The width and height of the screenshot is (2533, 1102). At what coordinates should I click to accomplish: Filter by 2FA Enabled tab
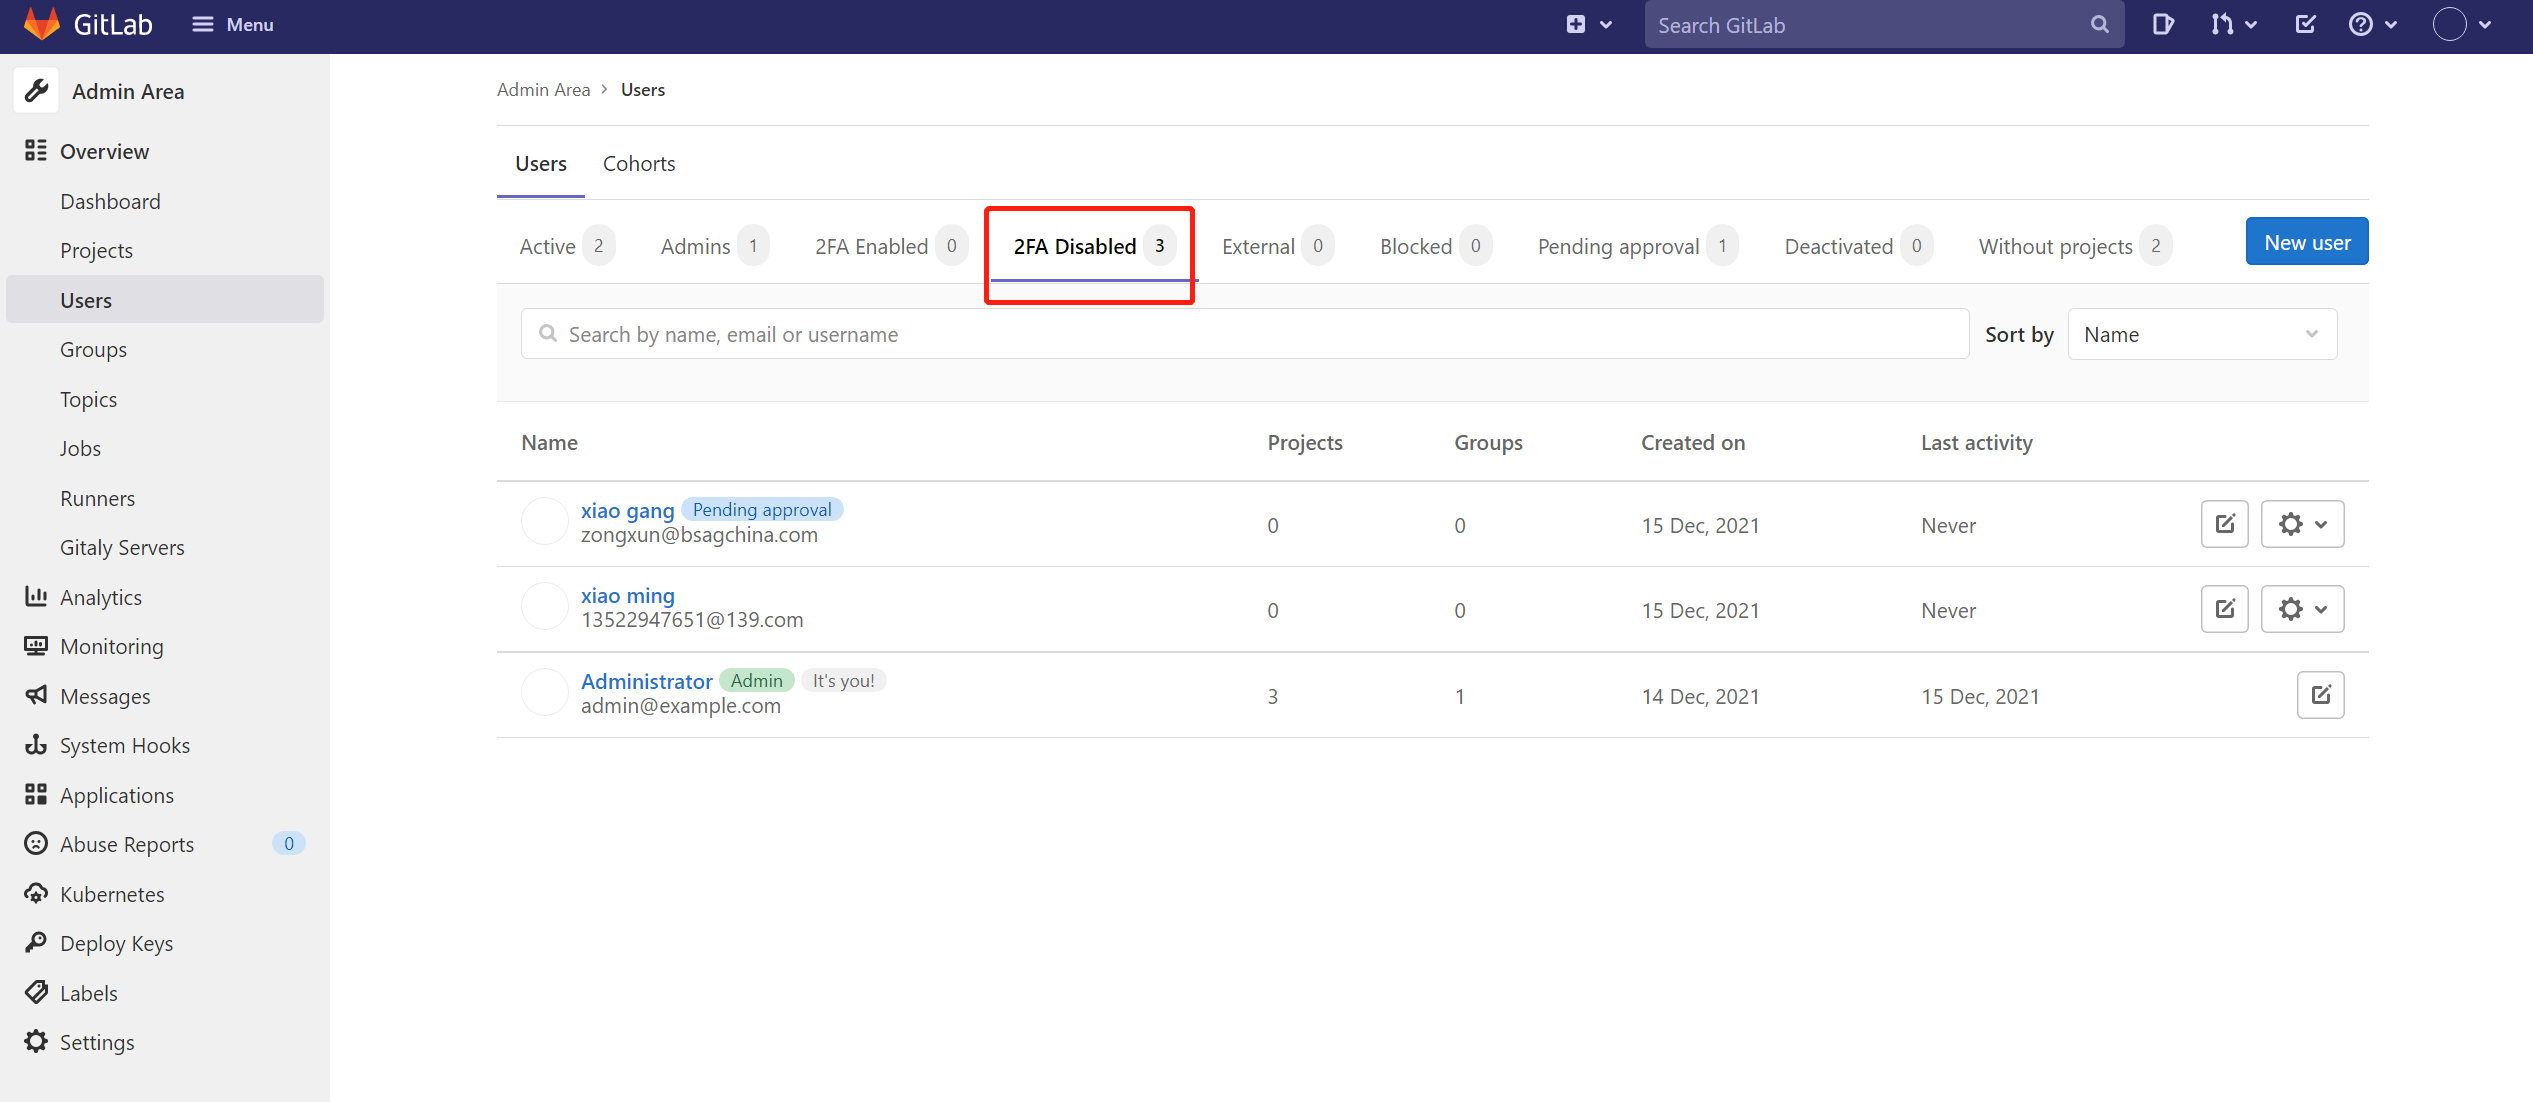[890, 246]
